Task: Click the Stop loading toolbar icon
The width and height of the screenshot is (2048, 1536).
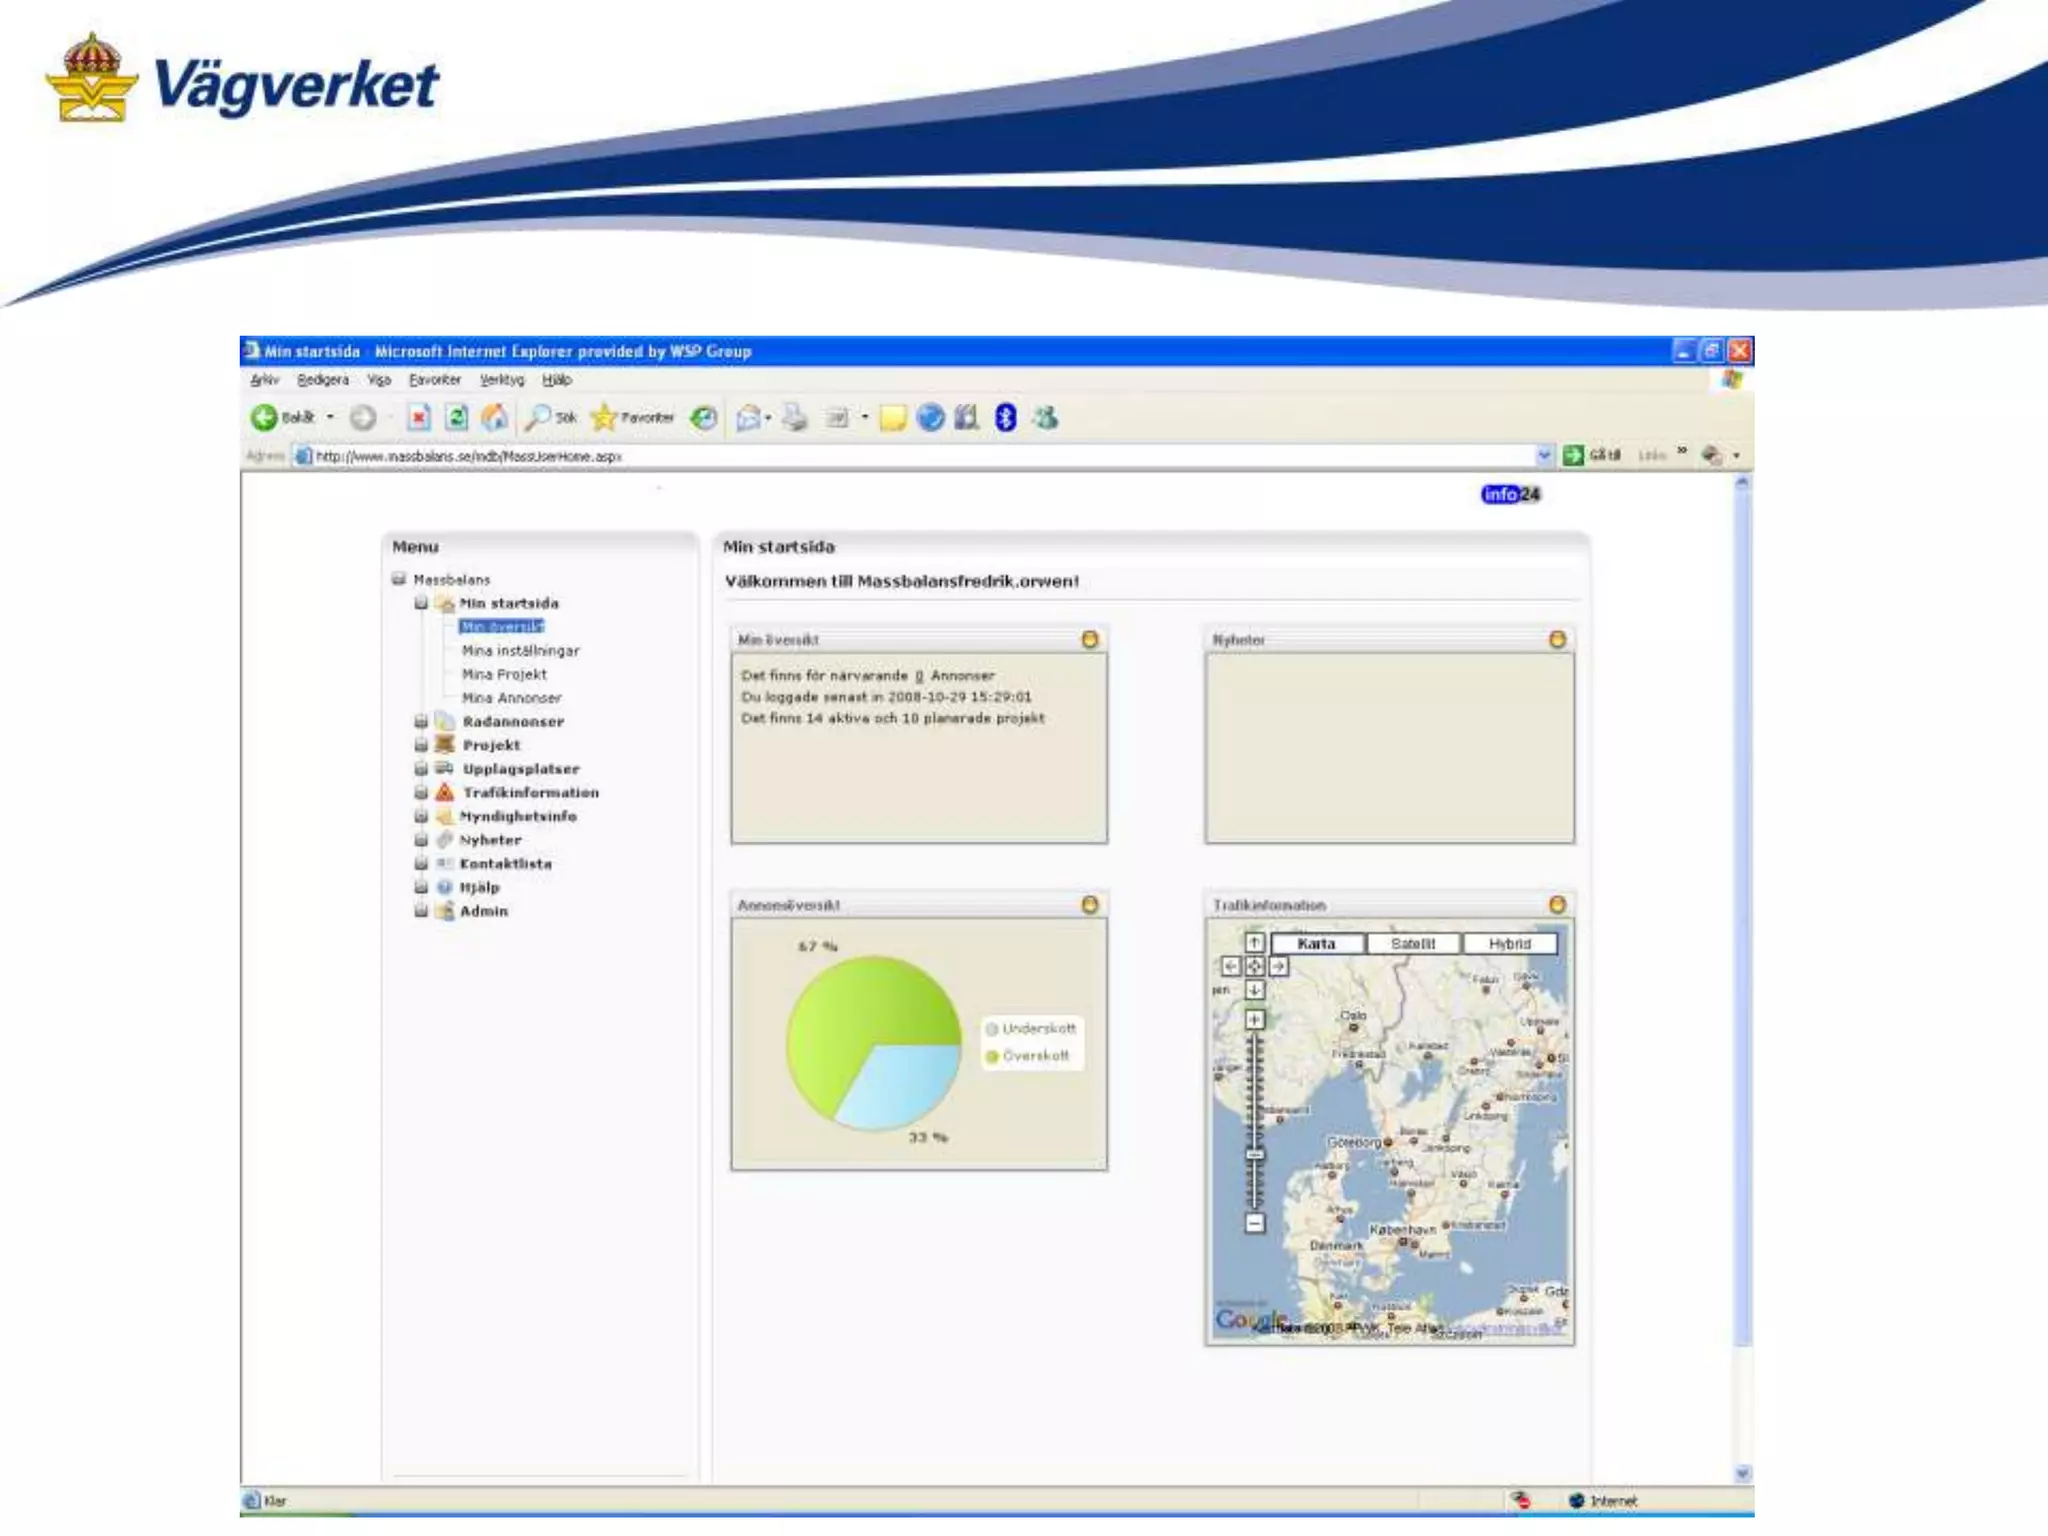Action: coord(419,417)
